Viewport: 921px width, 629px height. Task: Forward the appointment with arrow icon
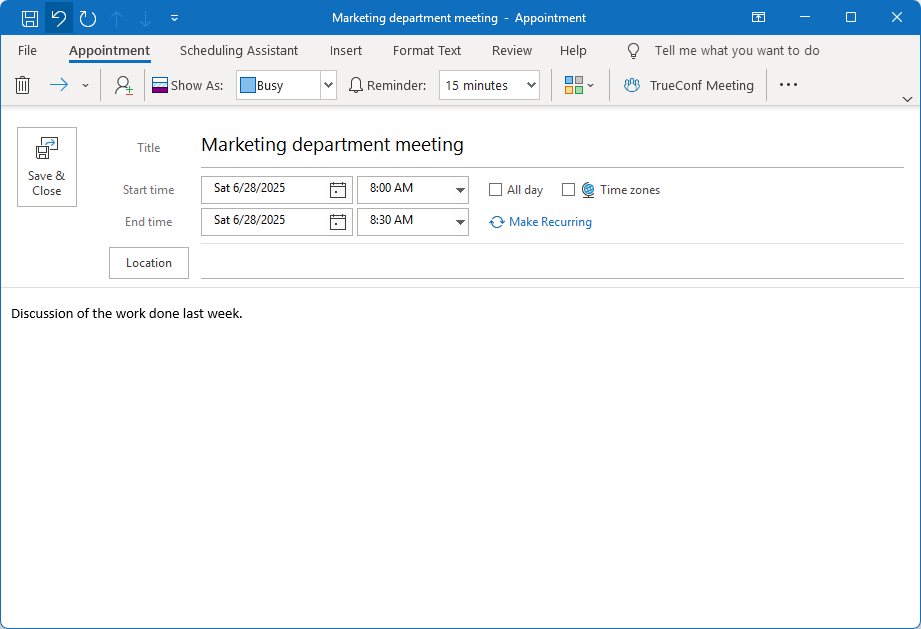click(59, 85)
